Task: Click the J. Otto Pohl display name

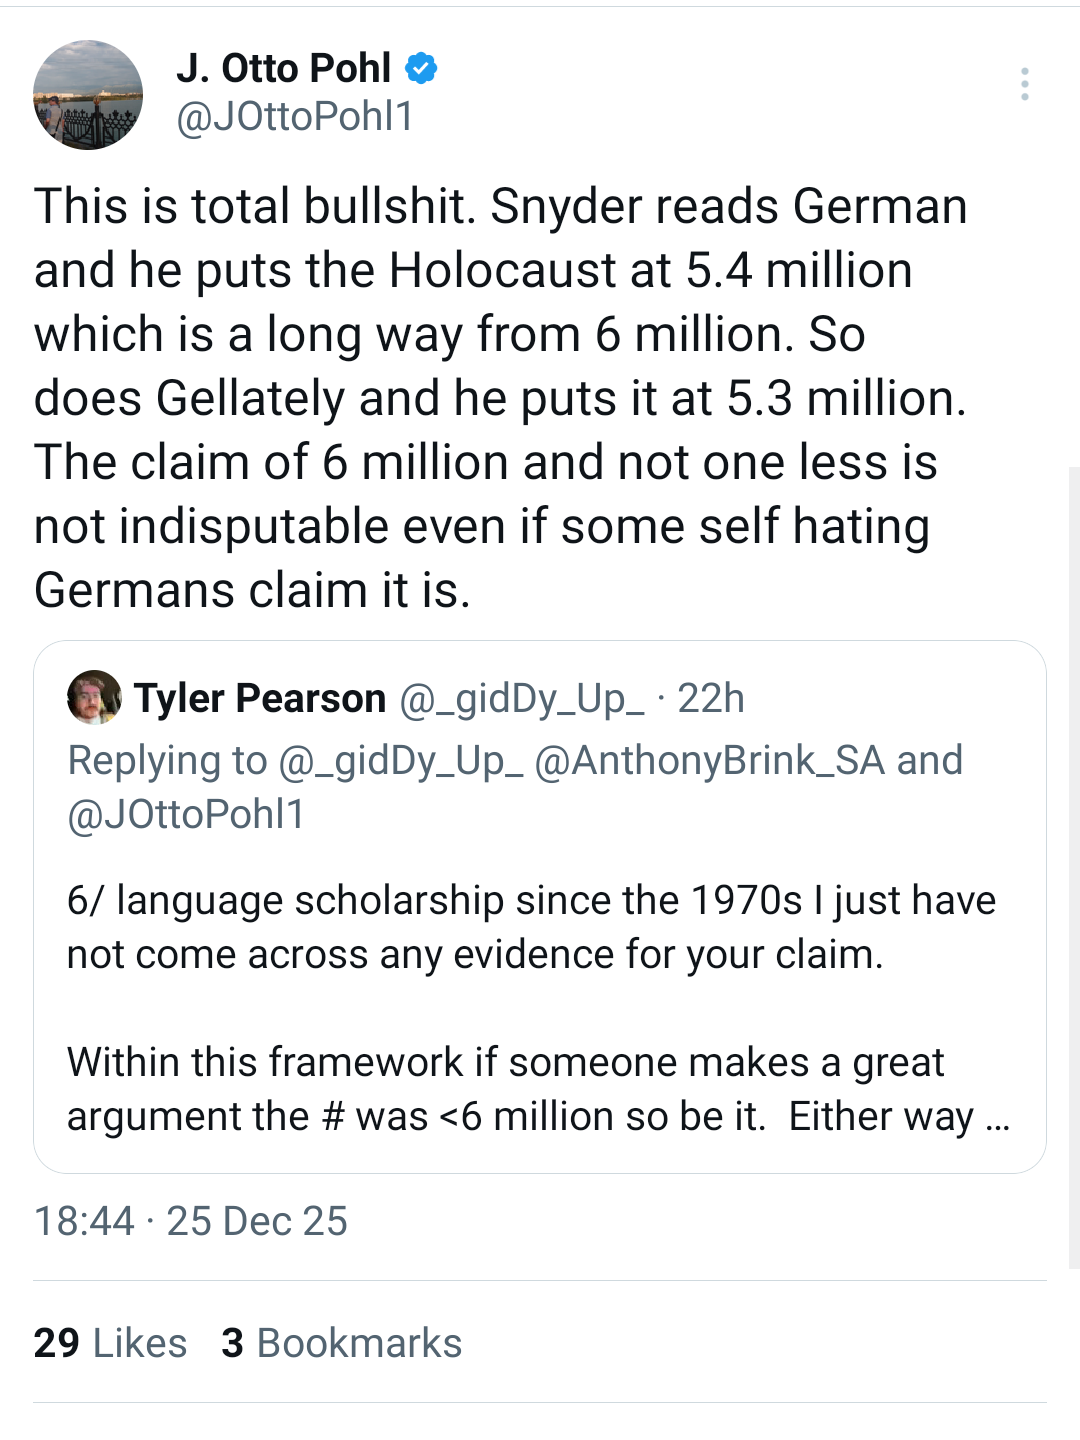Action: click(x=283, y=68)
